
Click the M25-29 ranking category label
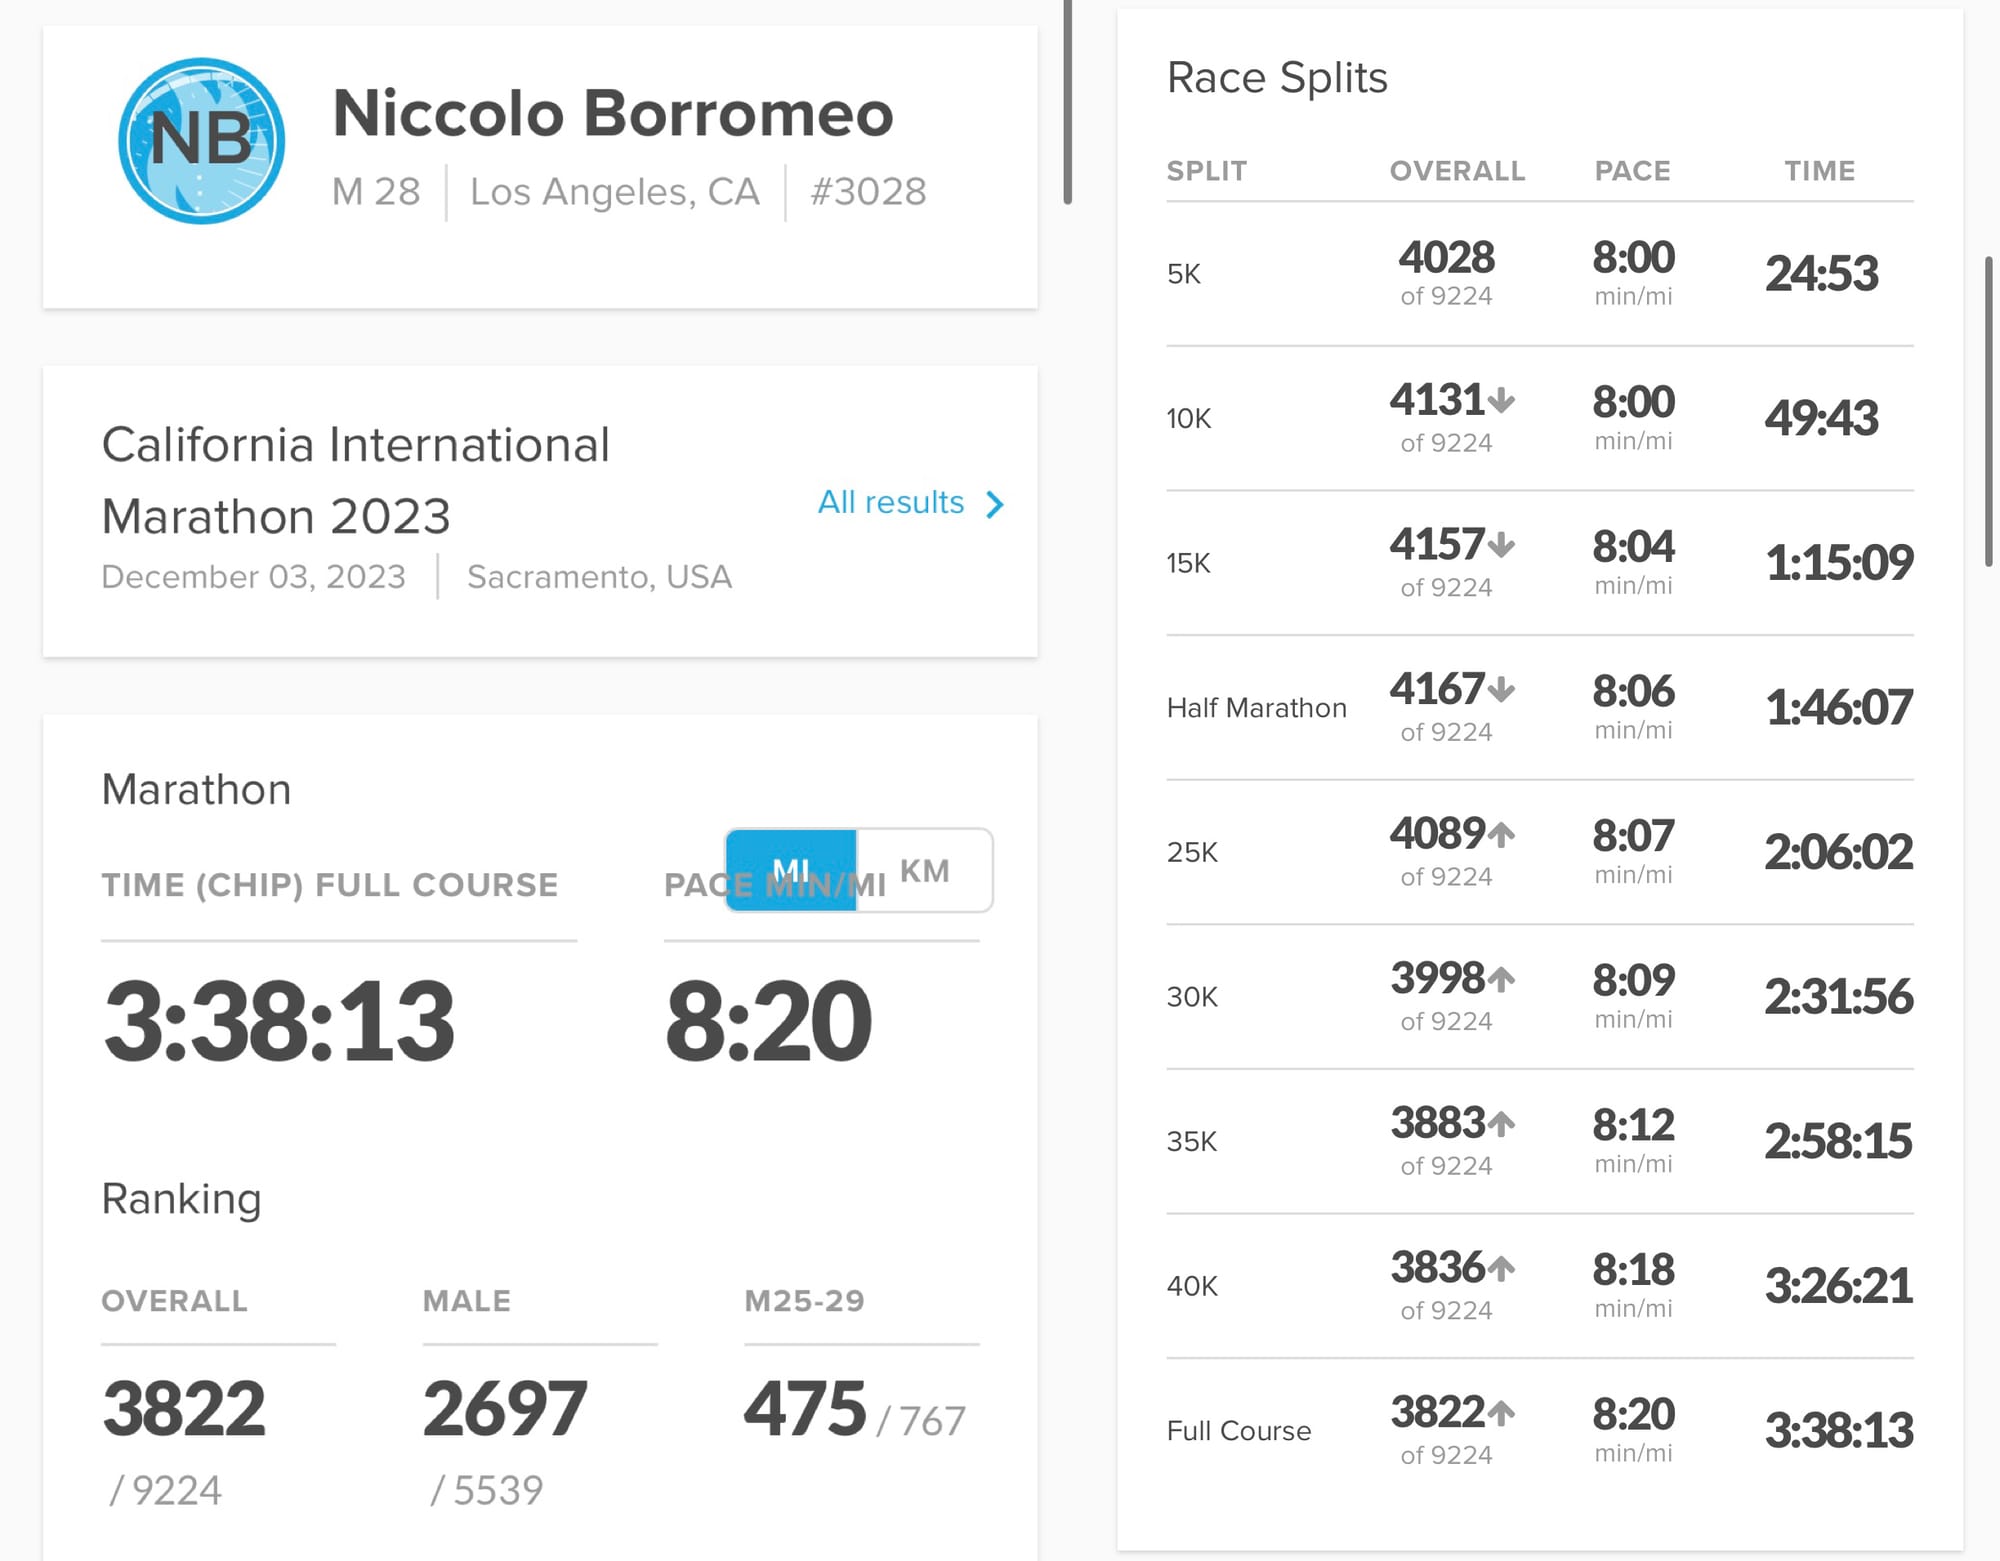[x=804, y=1300]
